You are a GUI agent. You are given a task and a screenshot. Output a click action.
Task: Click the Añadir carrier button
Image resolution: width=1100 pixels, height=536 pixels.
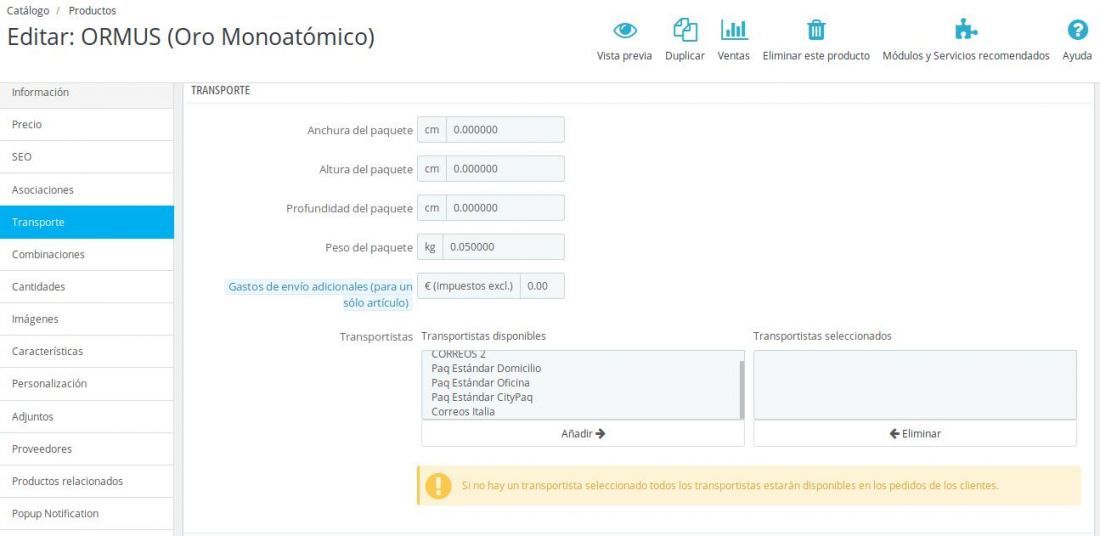point(582,434)
